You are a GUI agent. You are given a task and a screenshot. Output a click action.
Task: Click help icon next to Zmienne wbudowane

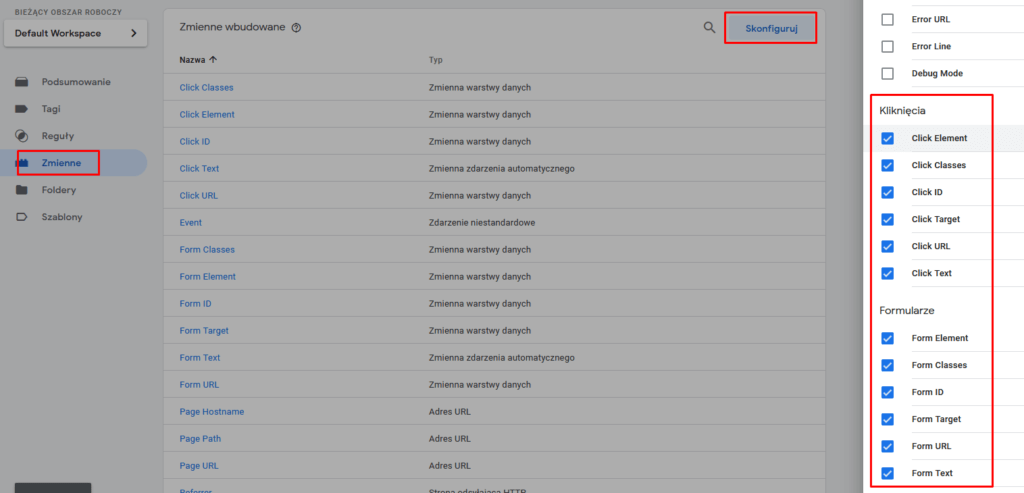pyautogui.click(x=296, y=29)
